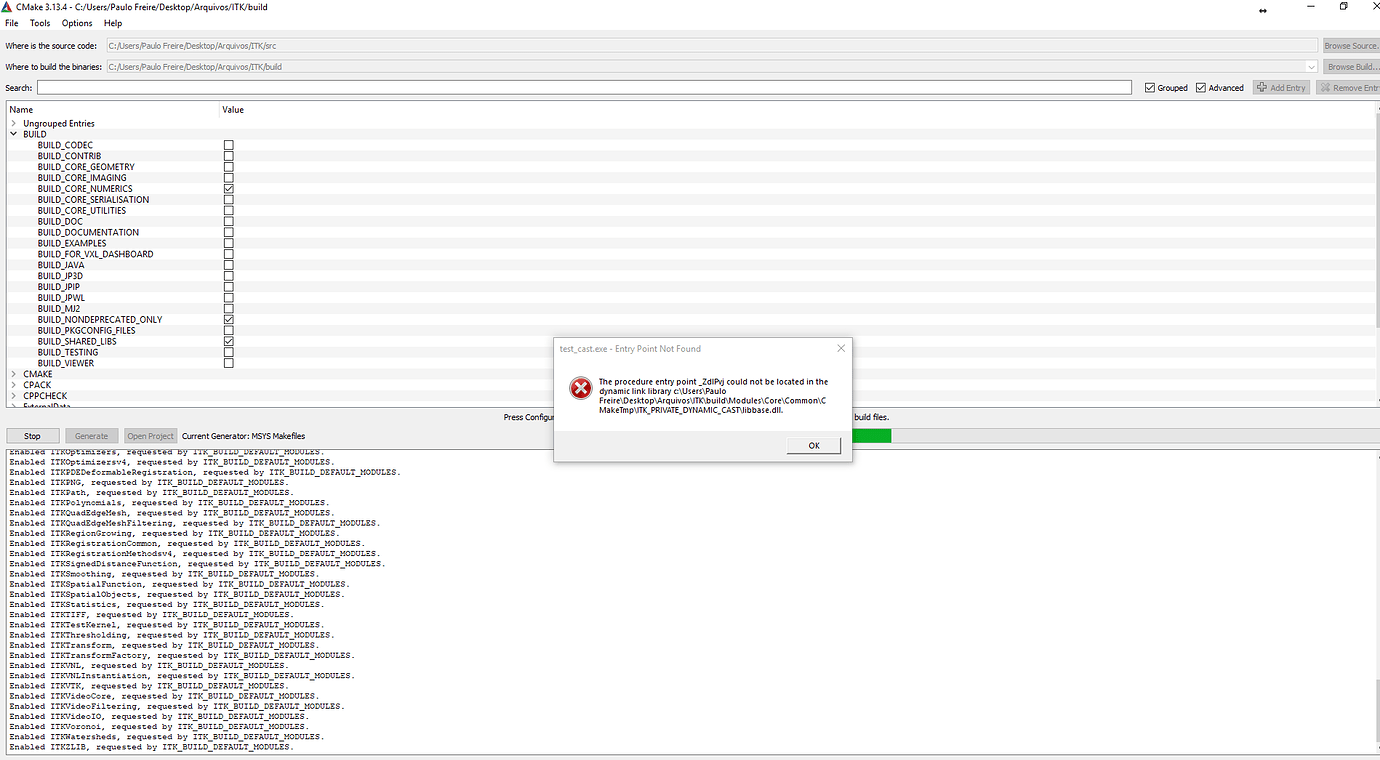The image size is (1380, 760).
Task: Click the source code path field
Action: [712, 46]
